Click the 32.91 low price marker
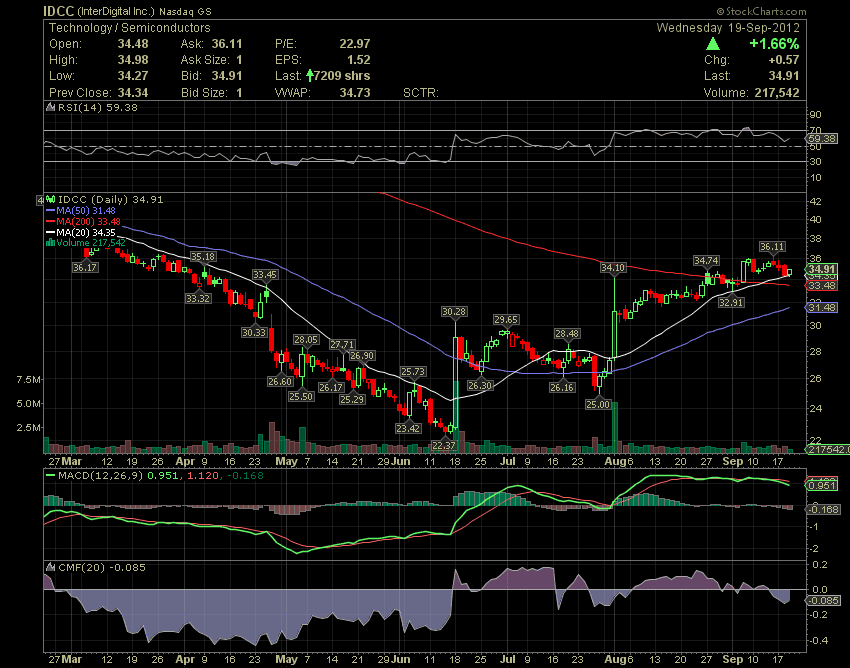Viewport: 850px width, 668px height. click(x=731, y=302)
